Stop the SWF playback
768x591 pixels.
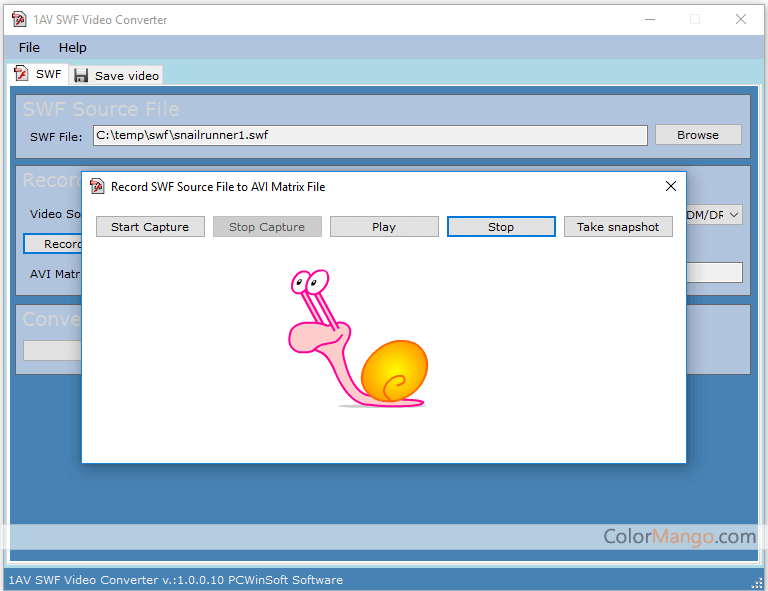pos(501,227)
